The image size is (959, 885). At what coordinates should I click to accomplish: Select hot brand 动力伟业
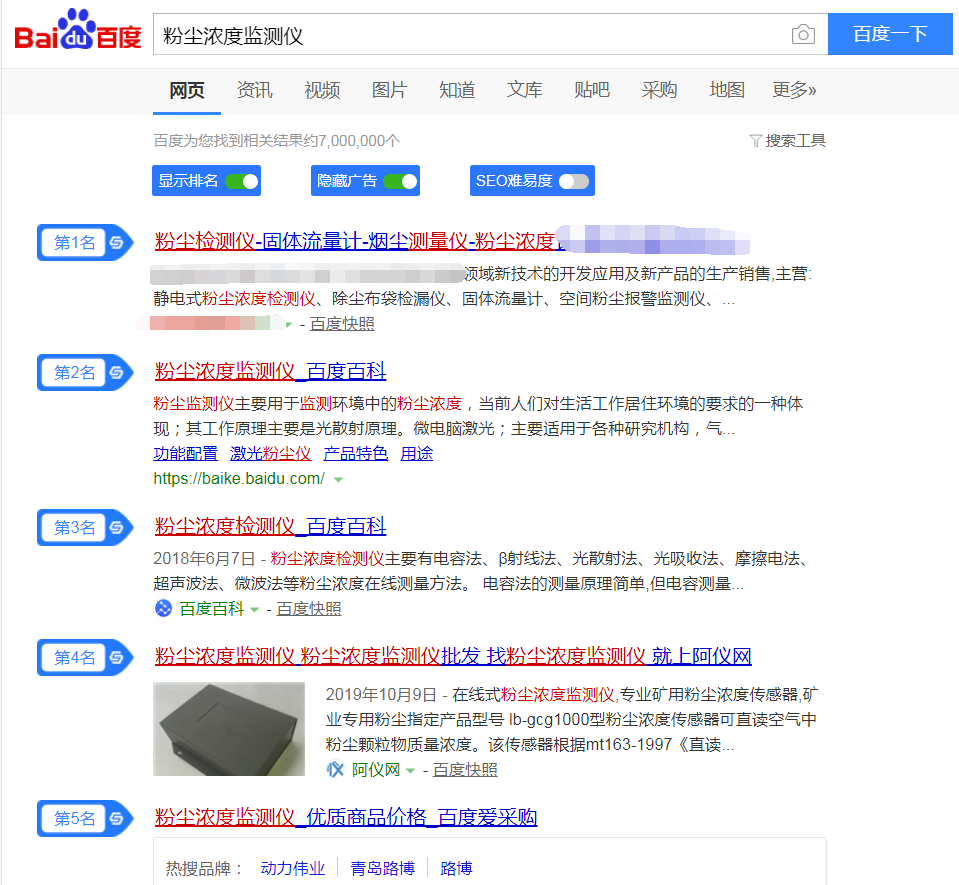(x=293, y=869)
